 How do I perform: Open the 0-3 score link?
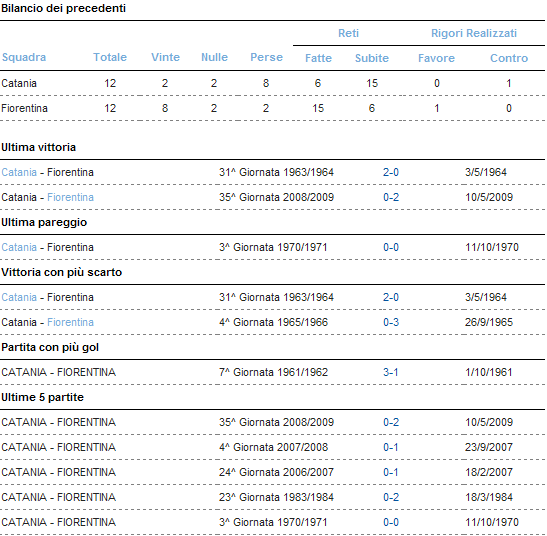click(x=391, y=322)
